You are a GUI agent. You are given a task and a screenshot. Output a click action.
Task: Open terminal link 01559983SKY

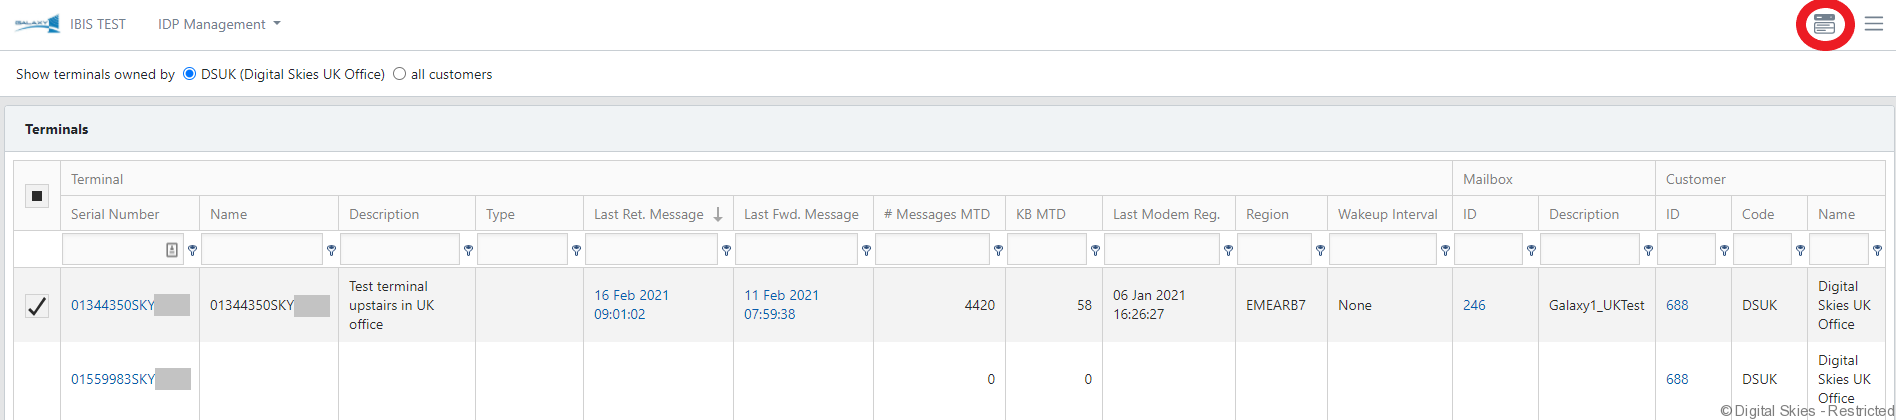click(x=112, y=379)
